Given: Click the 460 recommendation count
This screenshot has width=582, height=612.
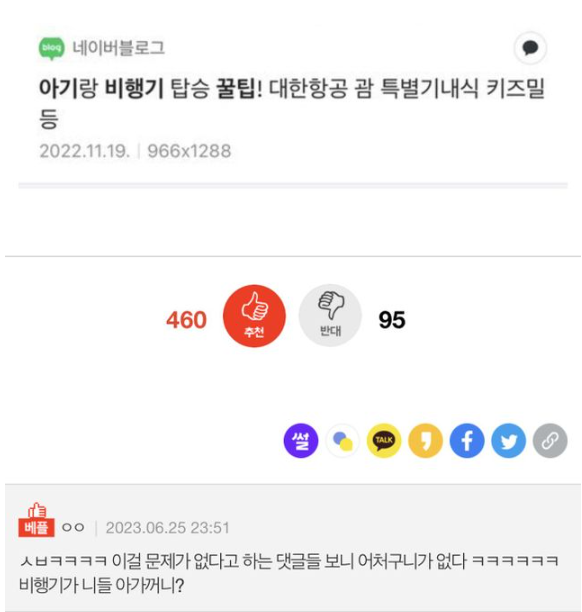Looking at the screenshot, I should [186, 320].
